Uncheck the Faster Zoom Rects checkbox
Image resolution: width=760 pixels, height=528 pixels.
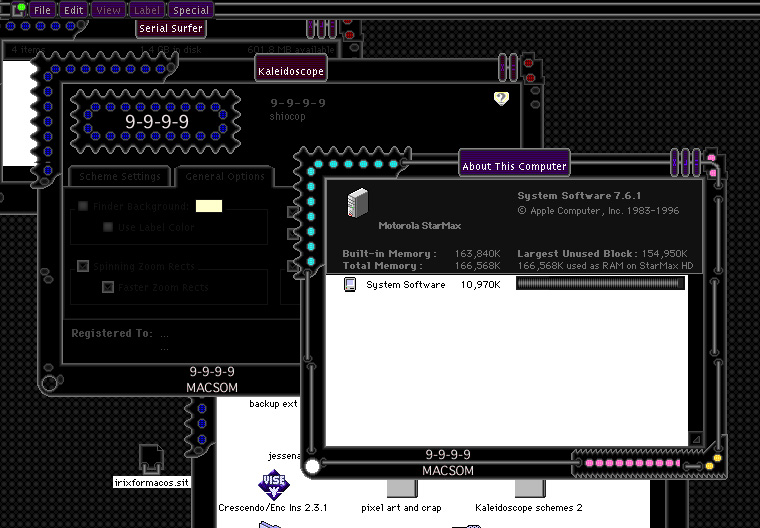click(108, 287)
